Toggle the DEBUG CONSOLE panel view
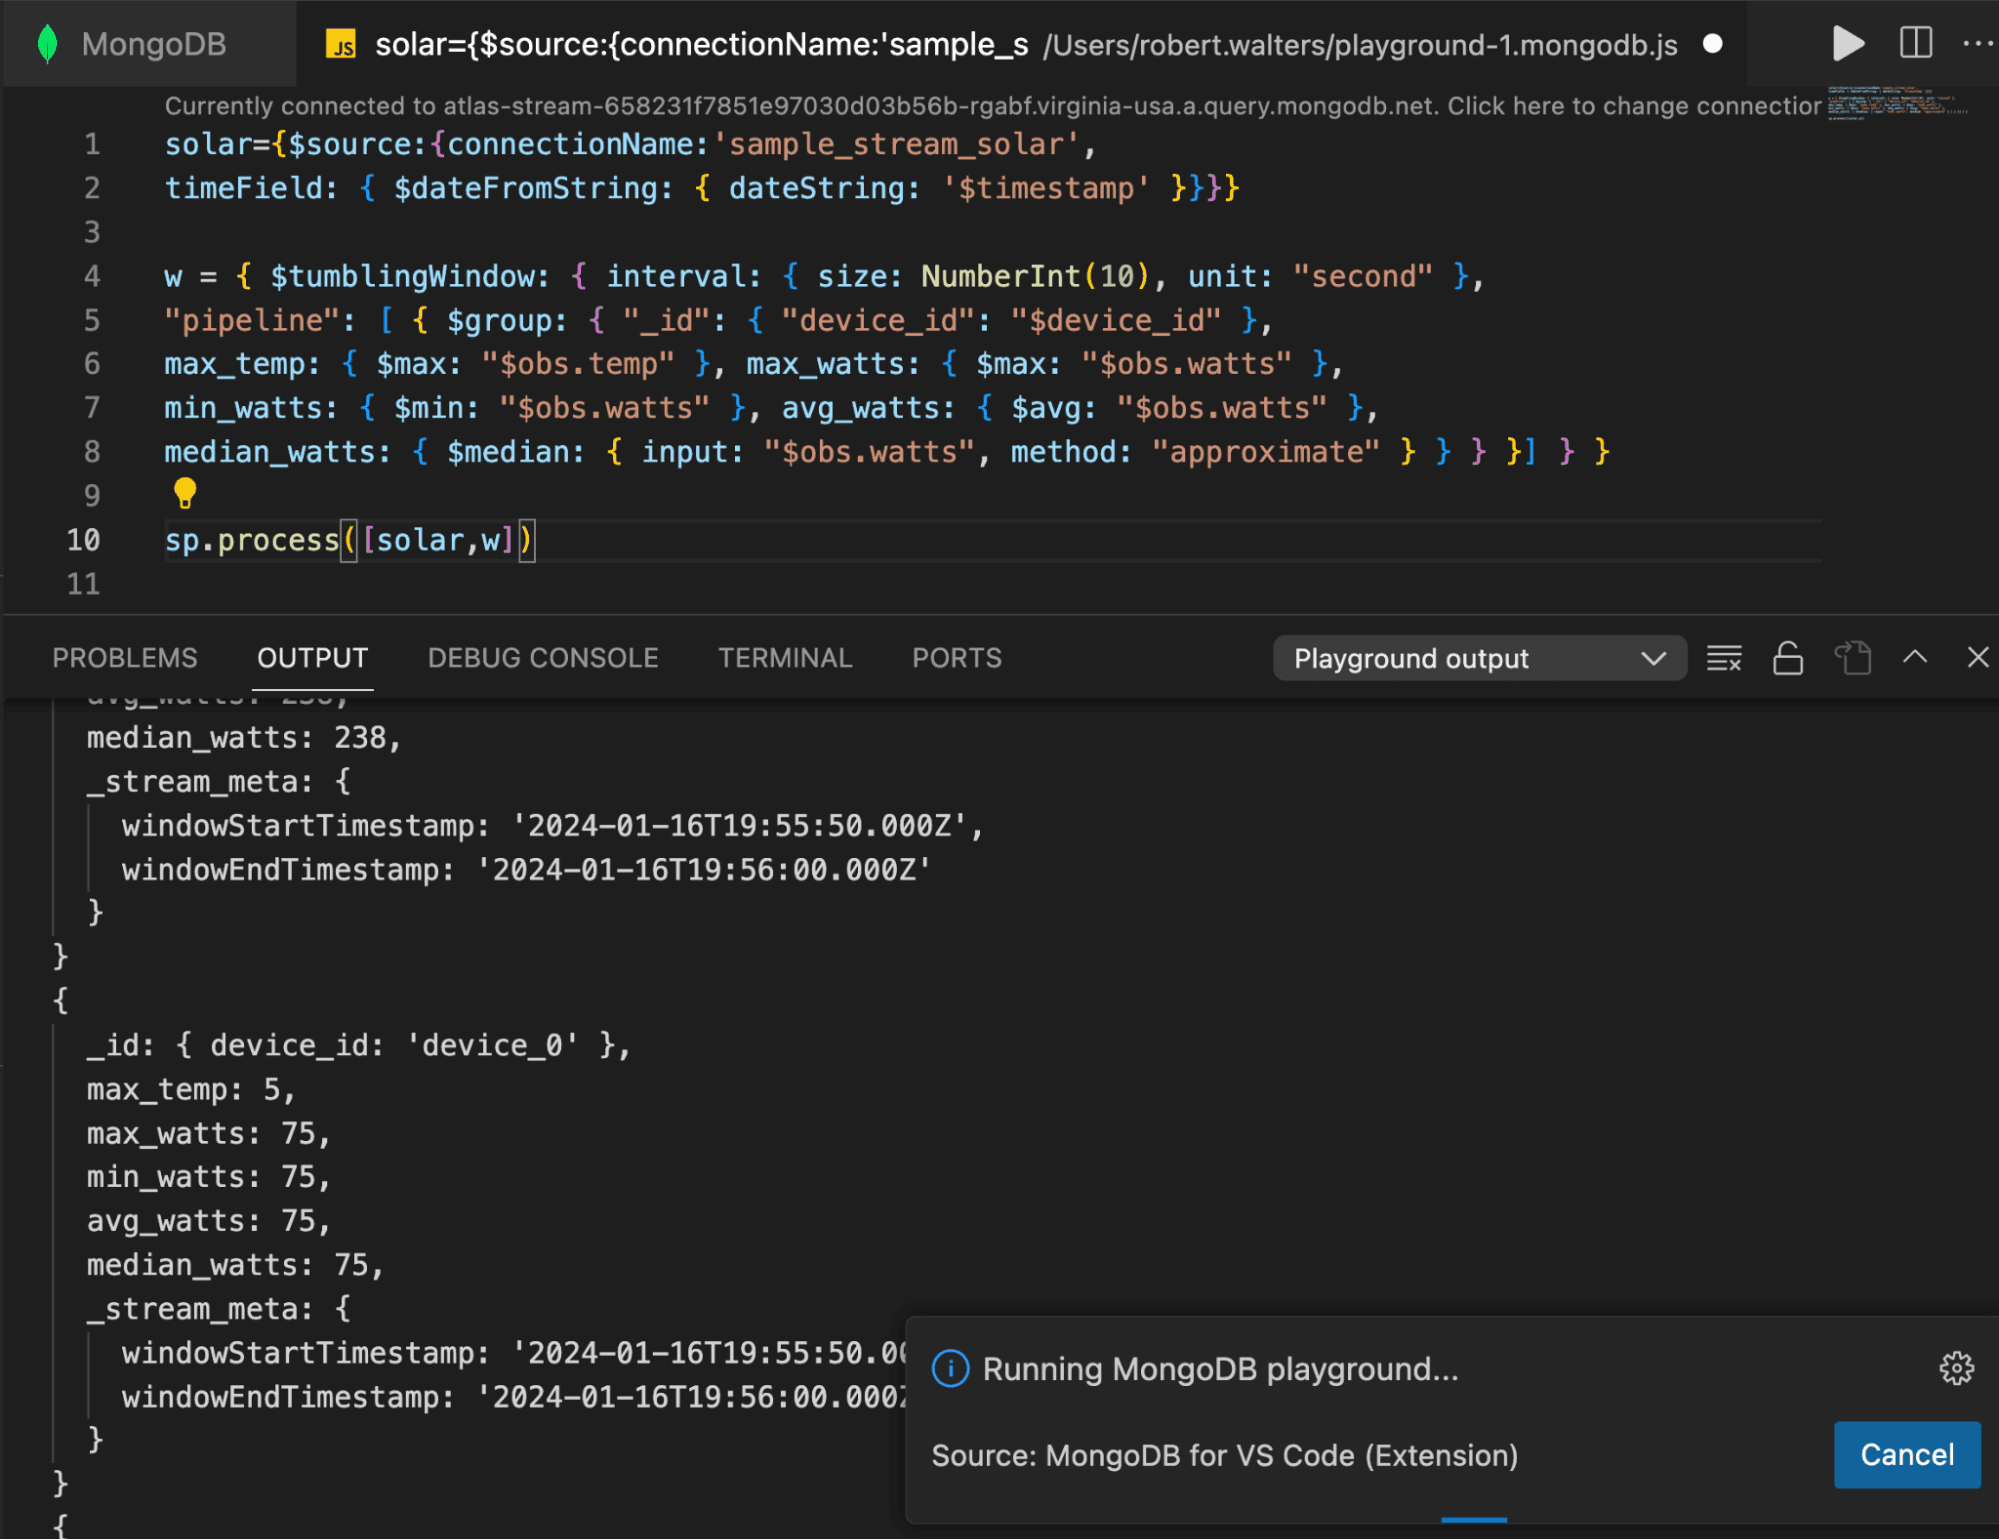The height and width of the screenshot is (1540, 1999). click(x=542, y=657)
